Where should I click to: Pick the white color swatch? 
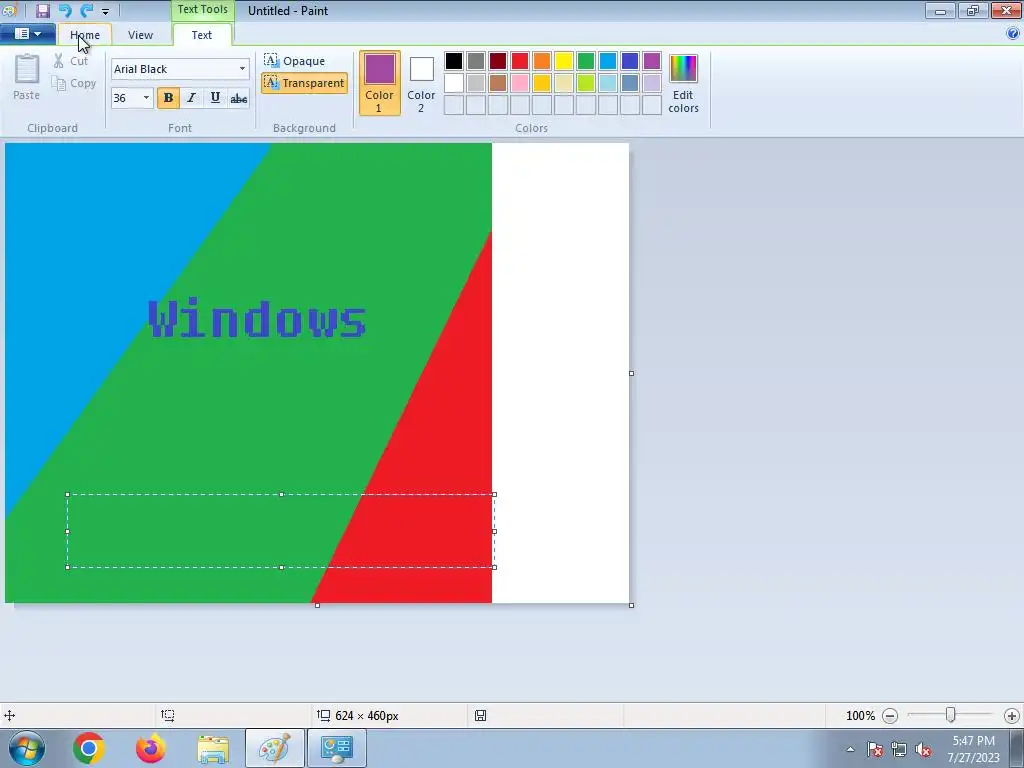[454, 83]
